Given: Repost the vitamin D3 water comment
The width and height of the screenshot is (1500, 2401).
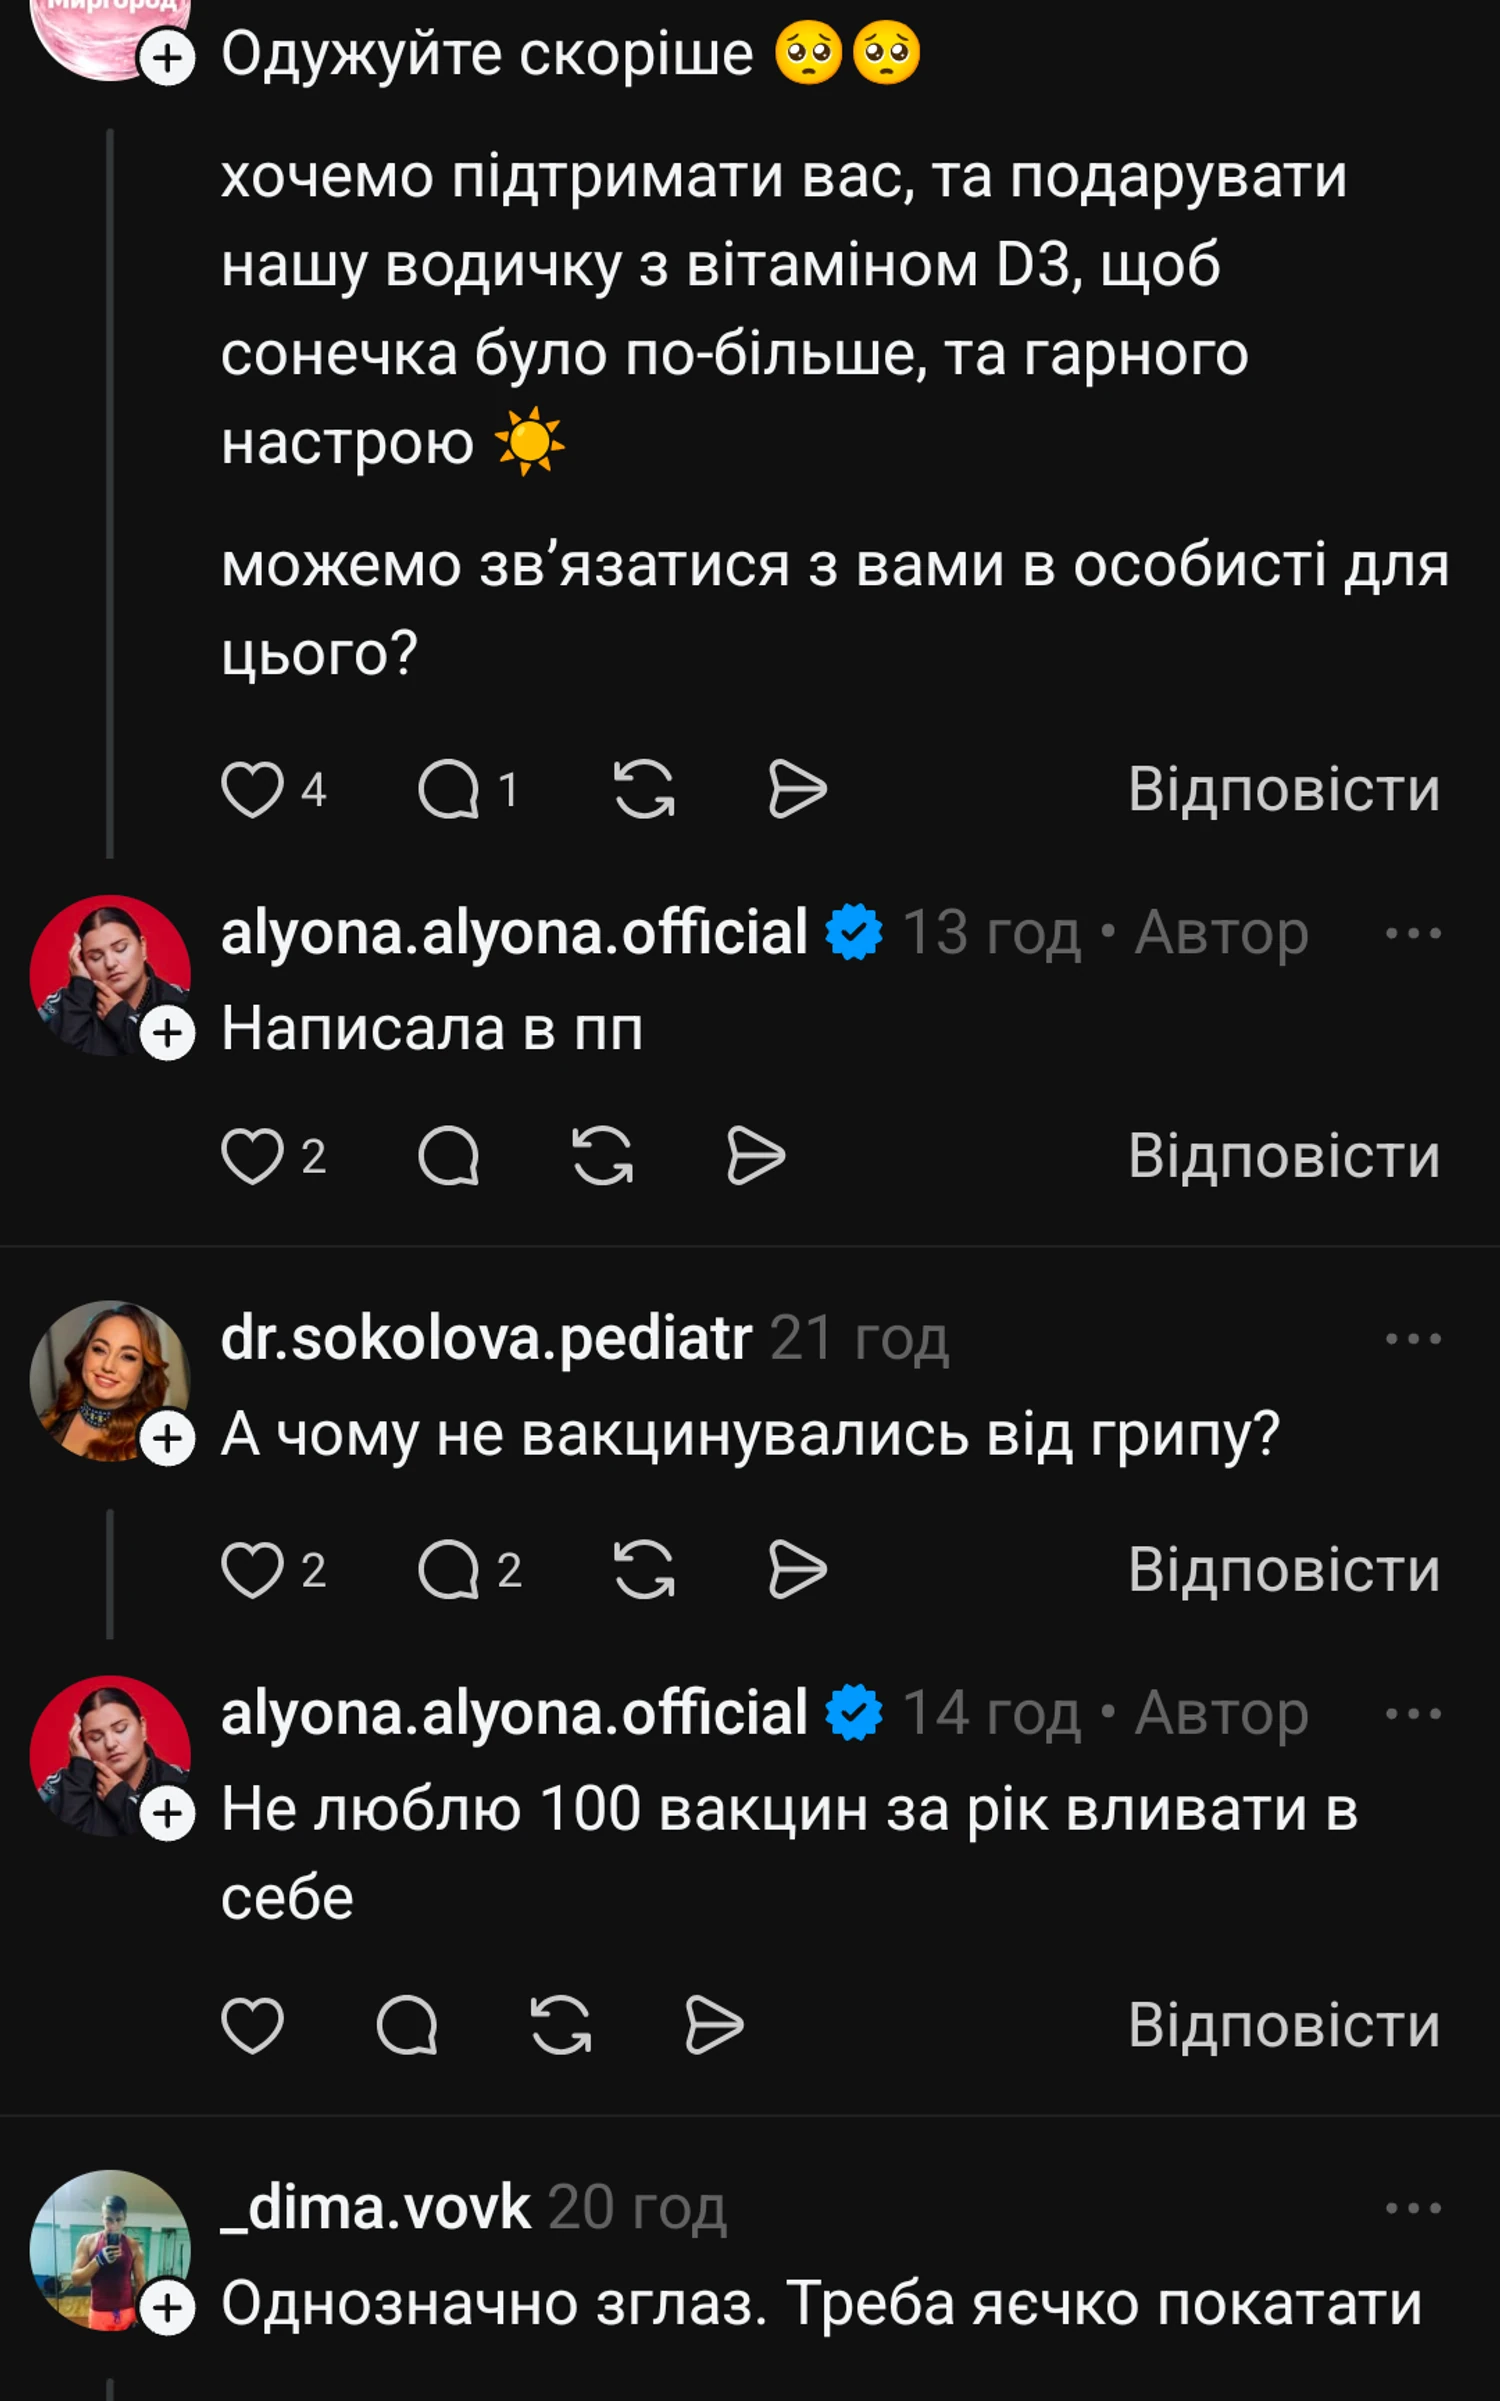Looking at the screenshot, I should [x=643, y=790].
